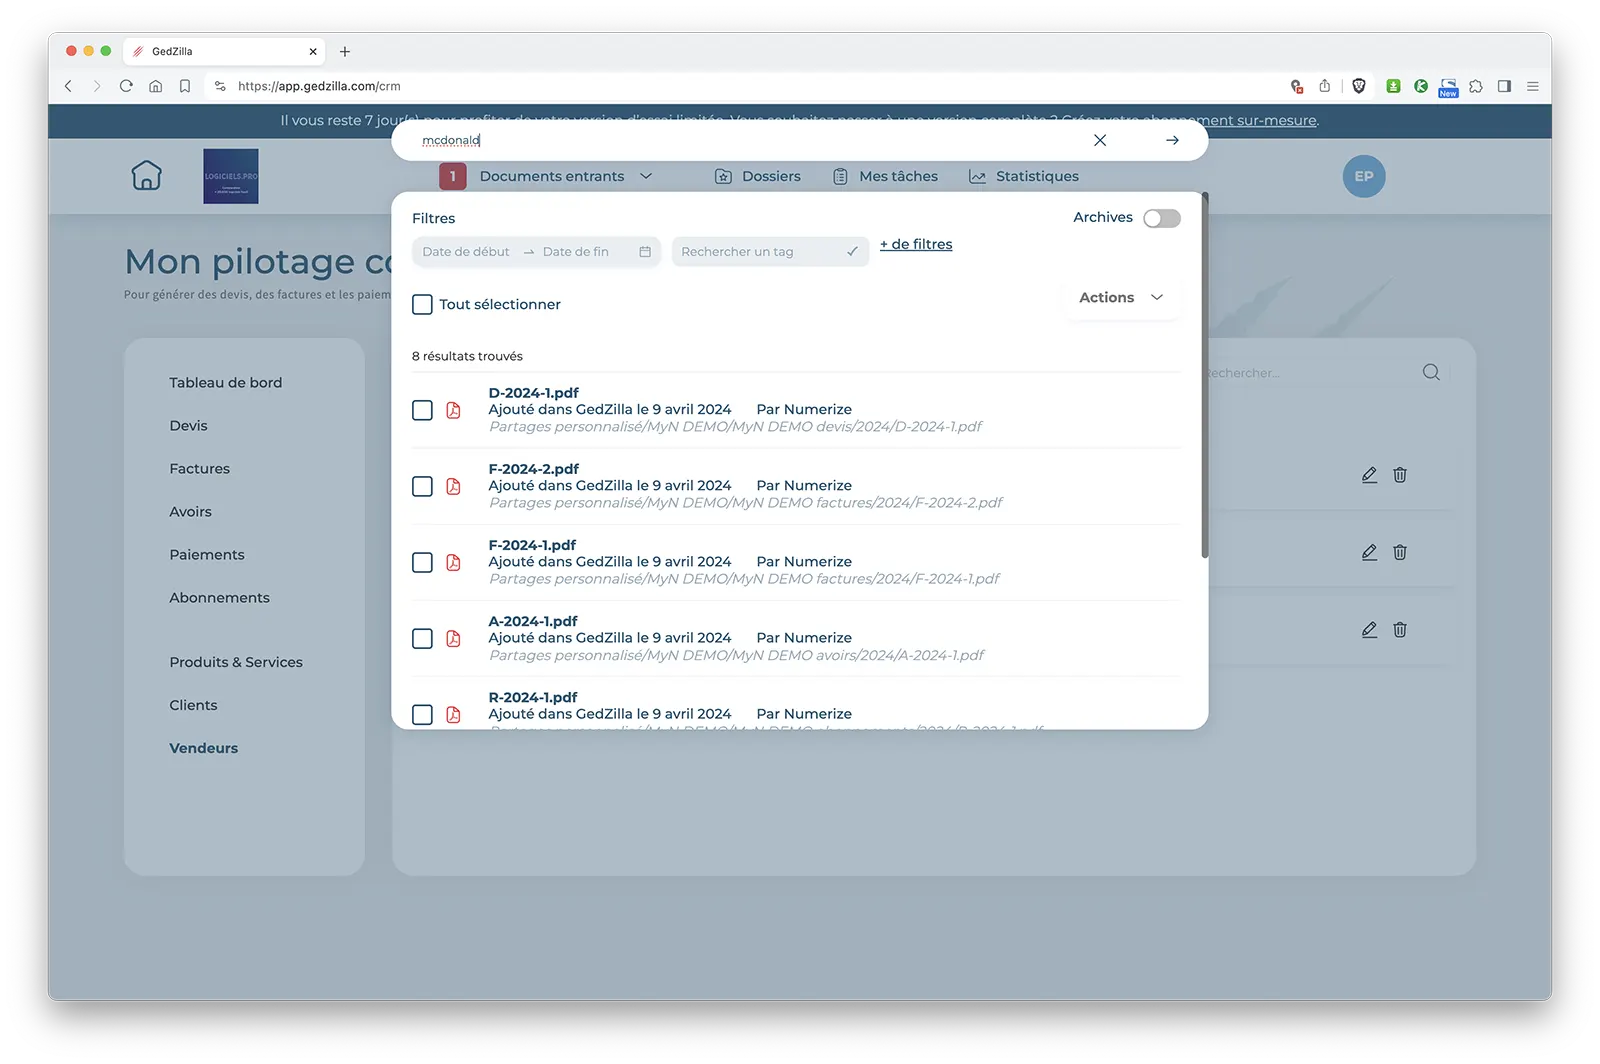Image resolution: width=1600 pixels, height=1064 pixels.
Task: Go to the GedZilla home icon
Action: click(146, 175)
